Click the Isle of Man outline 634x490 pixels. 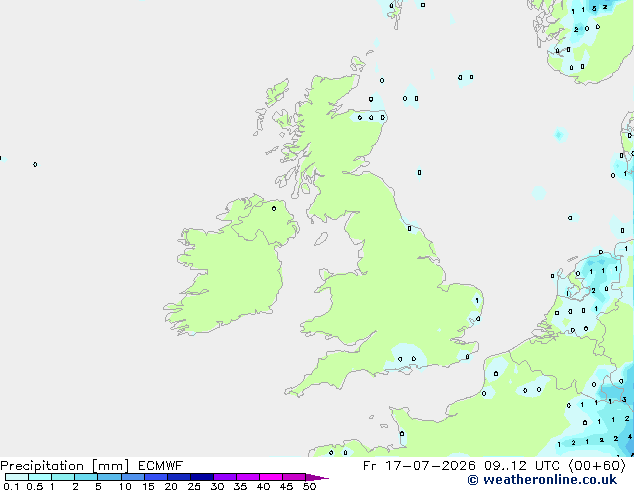tap(321, 239)
